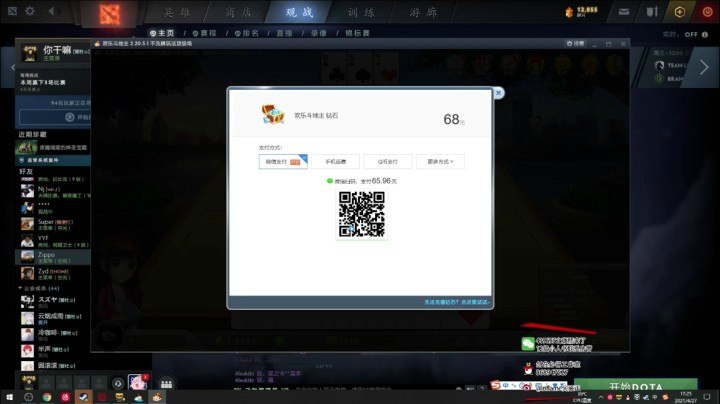Click the taskbar clock showing 17:25
This screenshot has width=720, height=404.
tap(685, 397)
